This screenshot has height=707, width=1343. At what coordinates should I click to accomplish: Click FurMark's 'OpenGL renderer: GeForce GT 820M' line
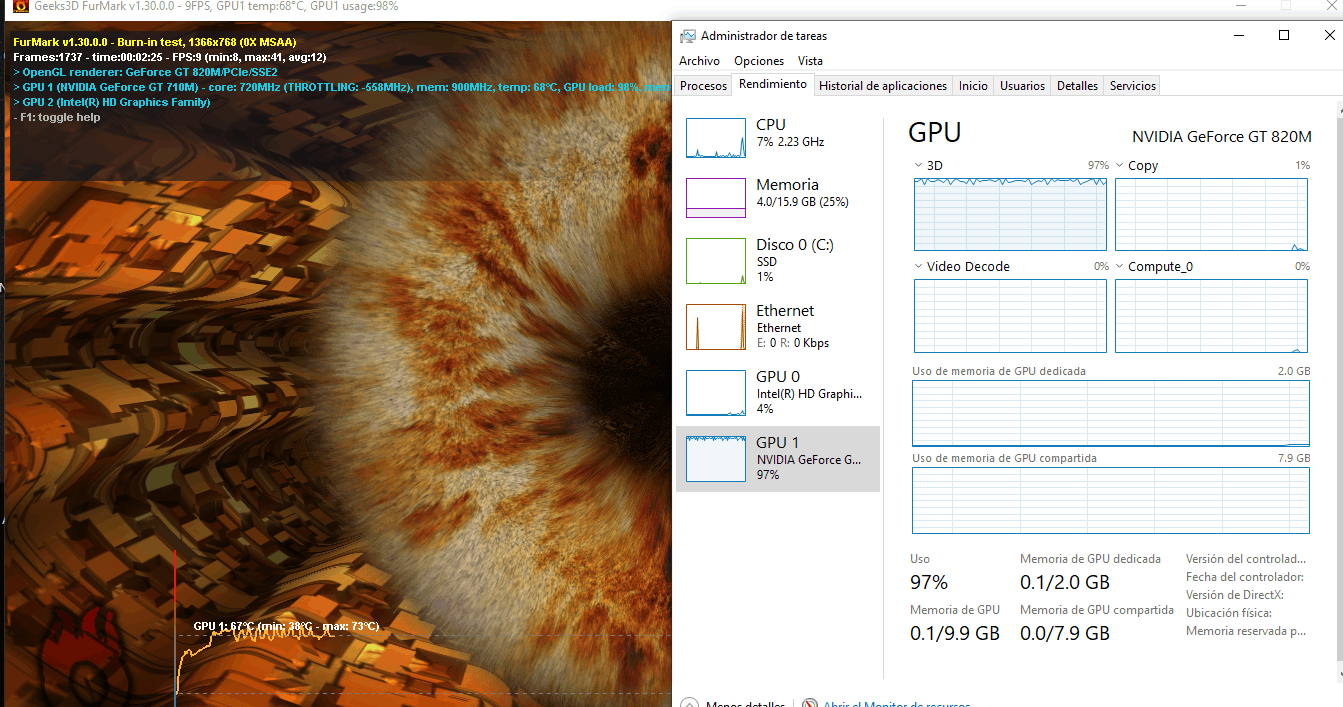pyautogui.click(x=145, y=72)
